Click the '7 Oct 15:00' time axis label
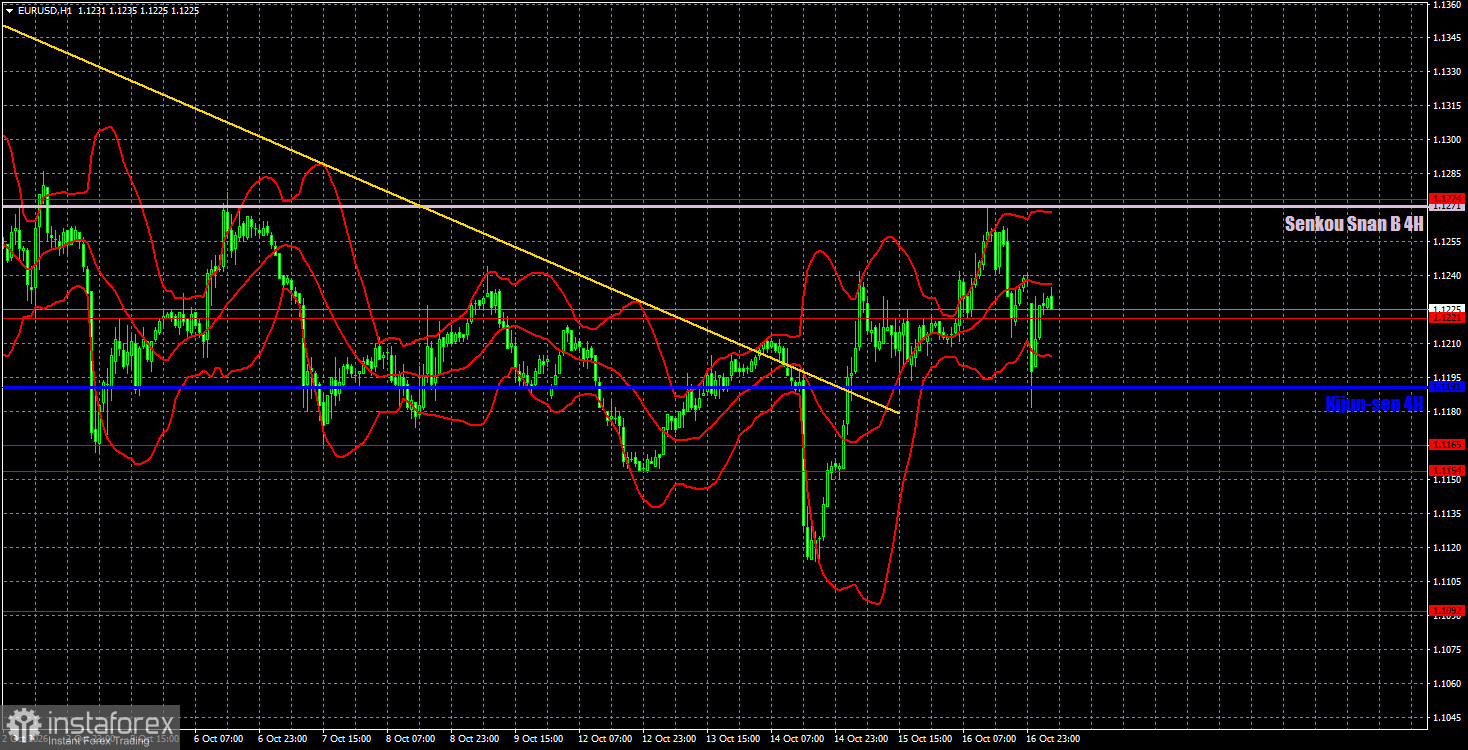The width and height of the screenshot is (1468, 750). pyautogui.click(x=345, y=739)
